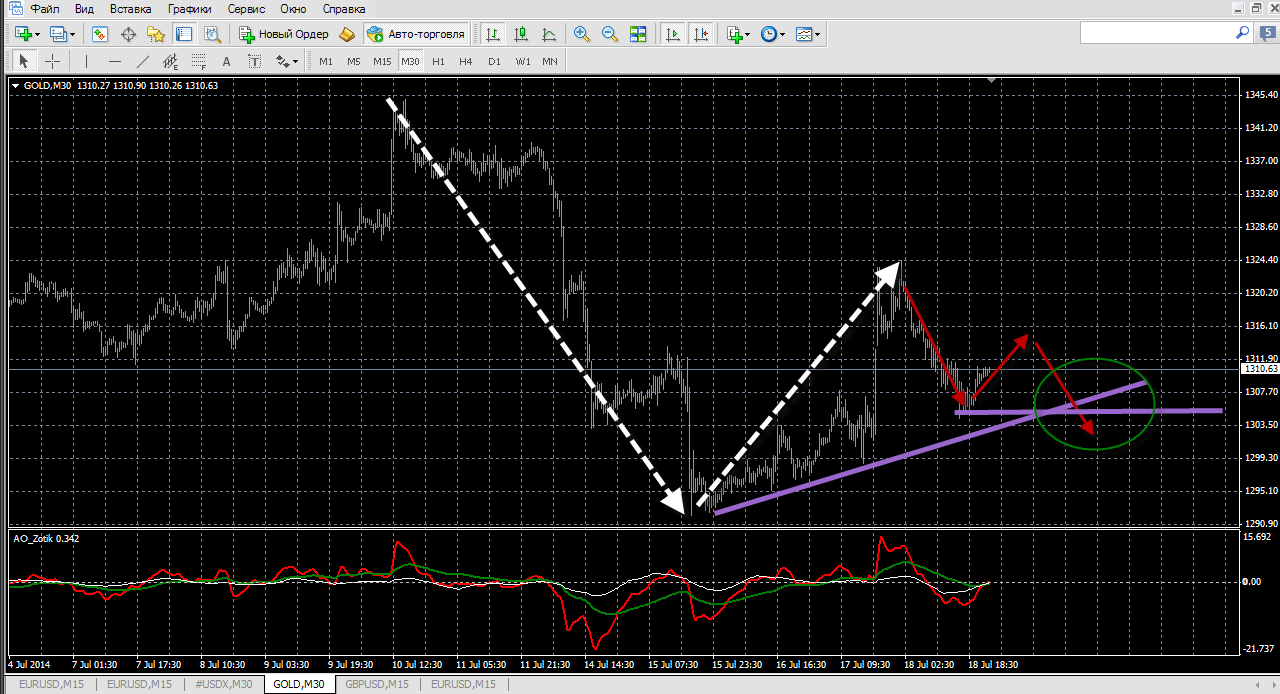This screenshot has height=694, width=1280.
Task: Open the Вид menu
Action: coord(84,8)
